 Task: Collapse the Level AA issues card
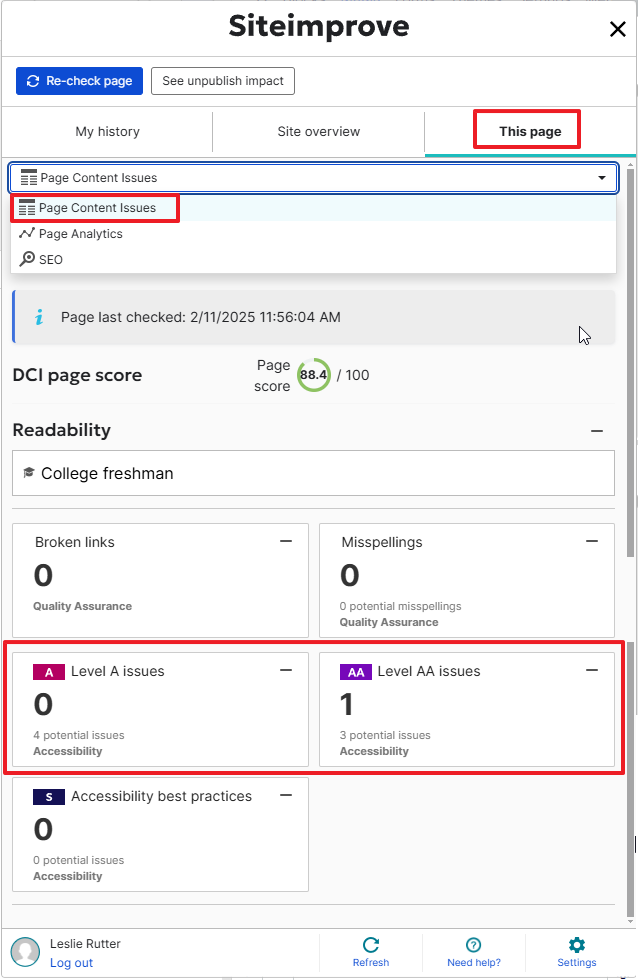click(592, 670)
